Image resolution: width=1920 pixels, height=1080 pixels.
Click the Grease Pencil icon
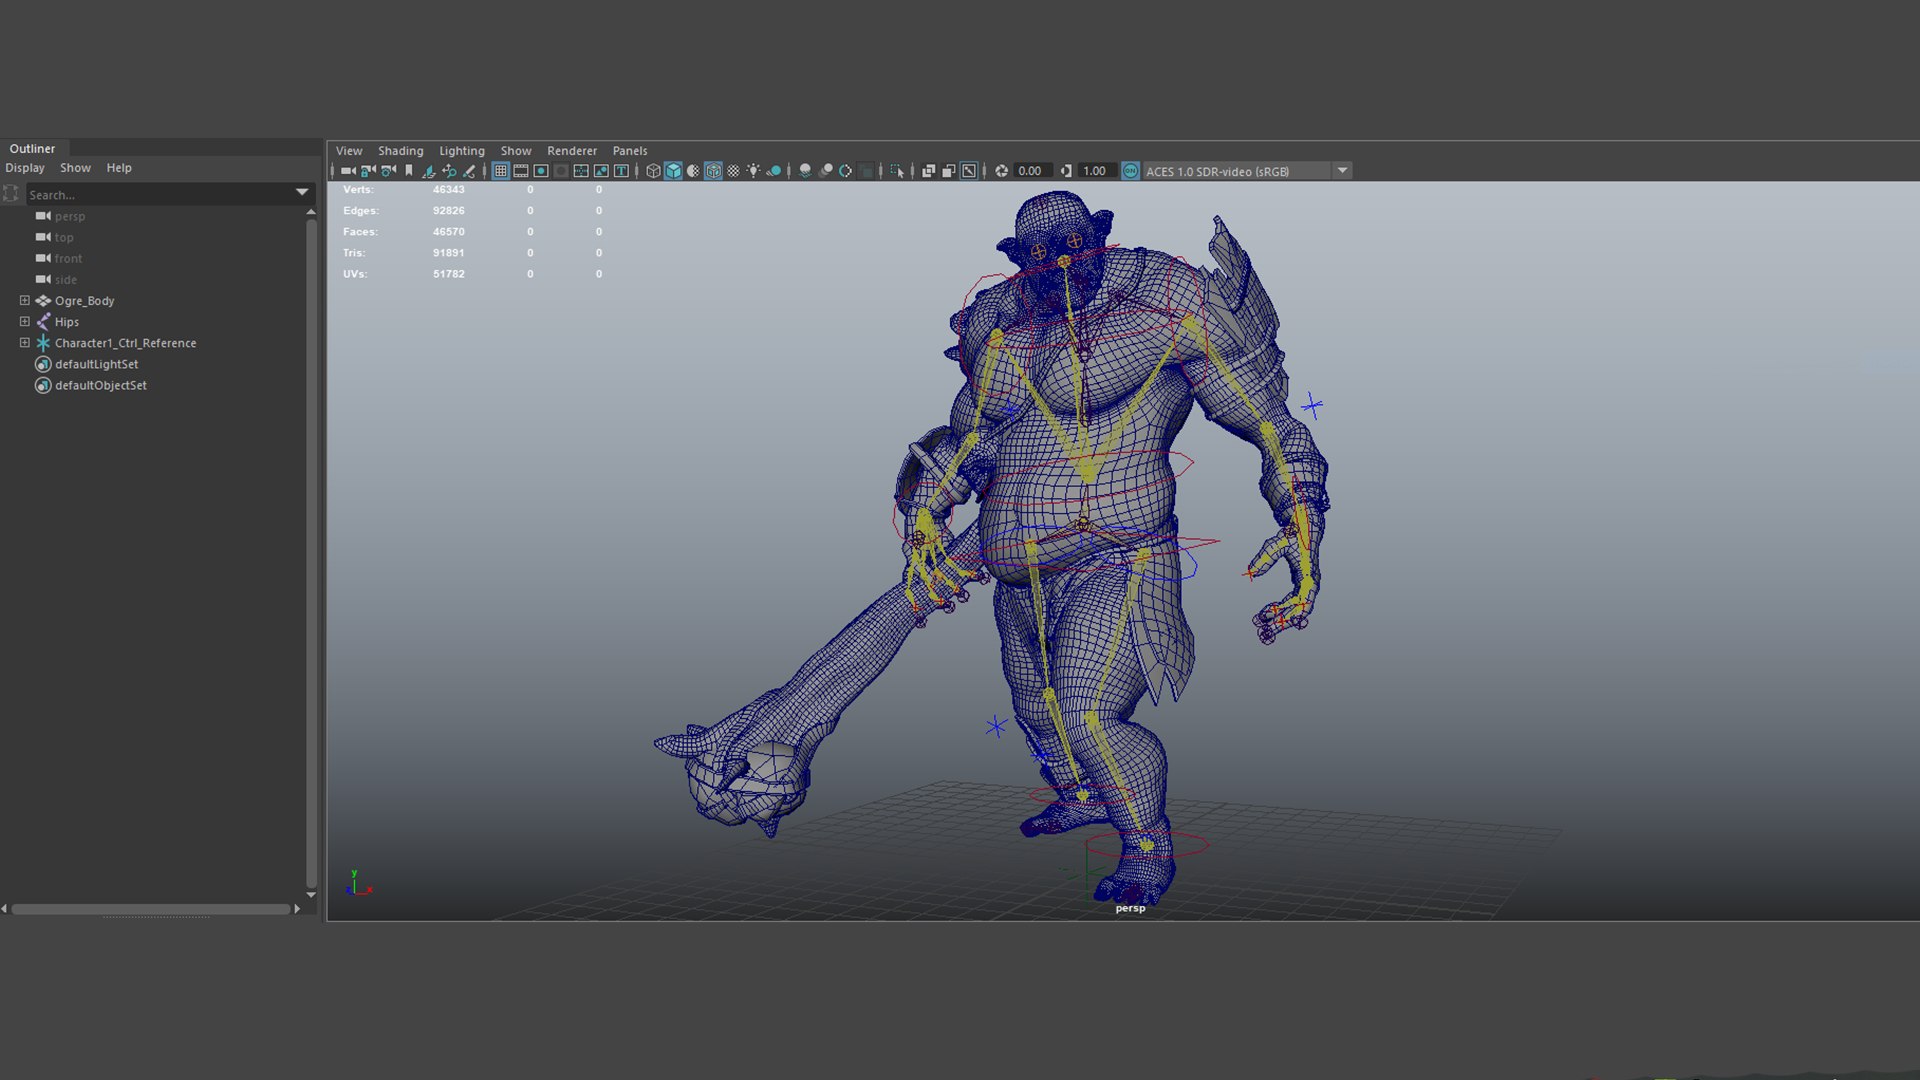[469, 171]
